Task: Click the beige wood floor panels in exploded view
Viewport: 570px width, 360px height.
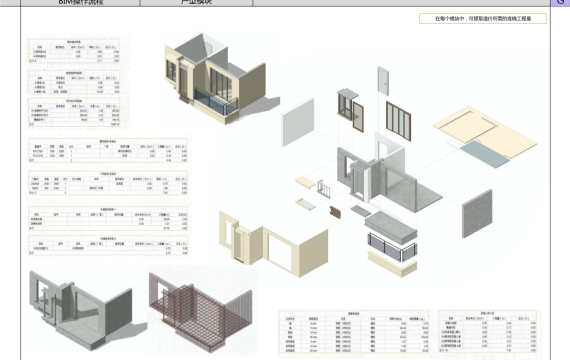Action: pos(485,133)
